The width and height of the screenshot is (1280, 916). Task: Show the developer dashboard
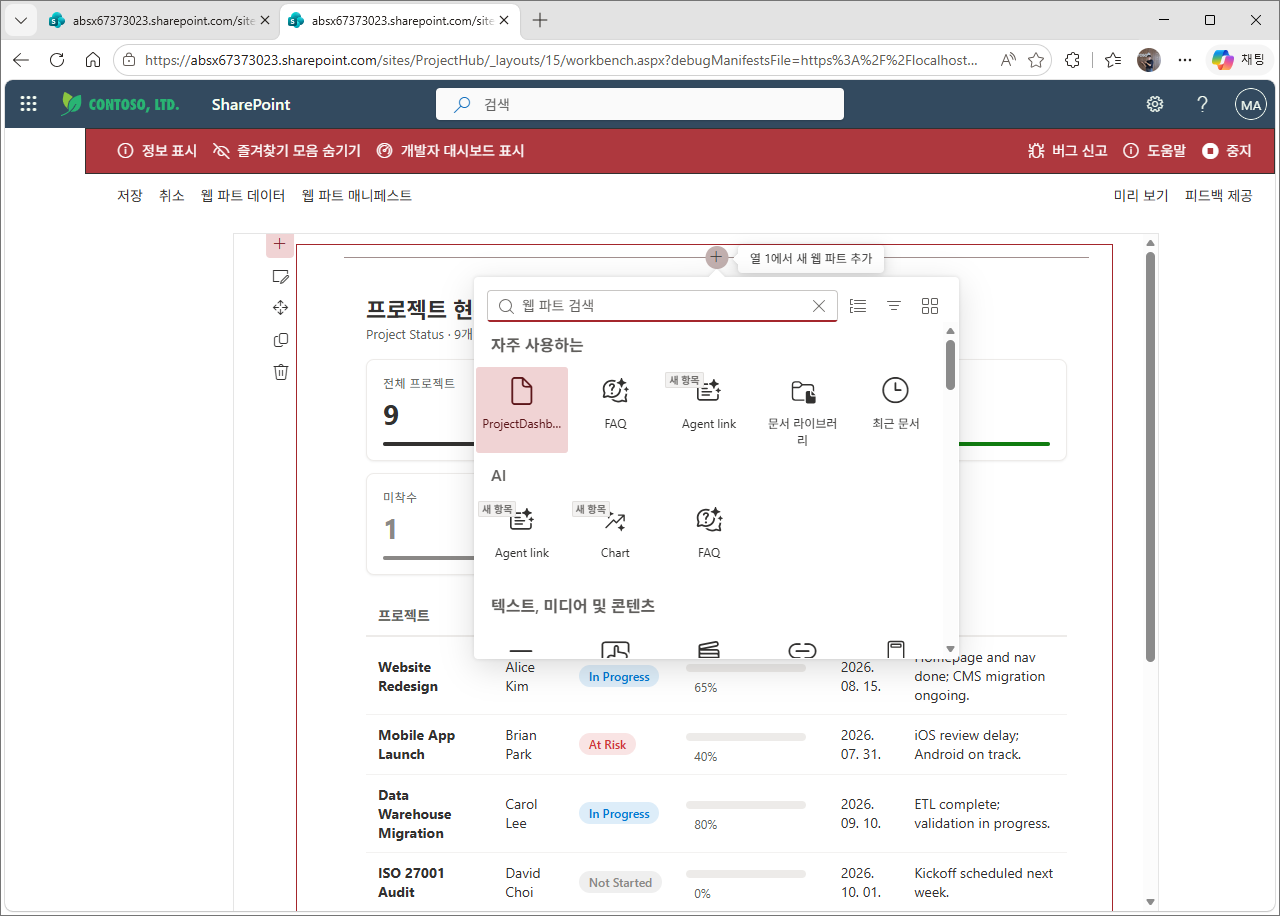click(450, 151)
